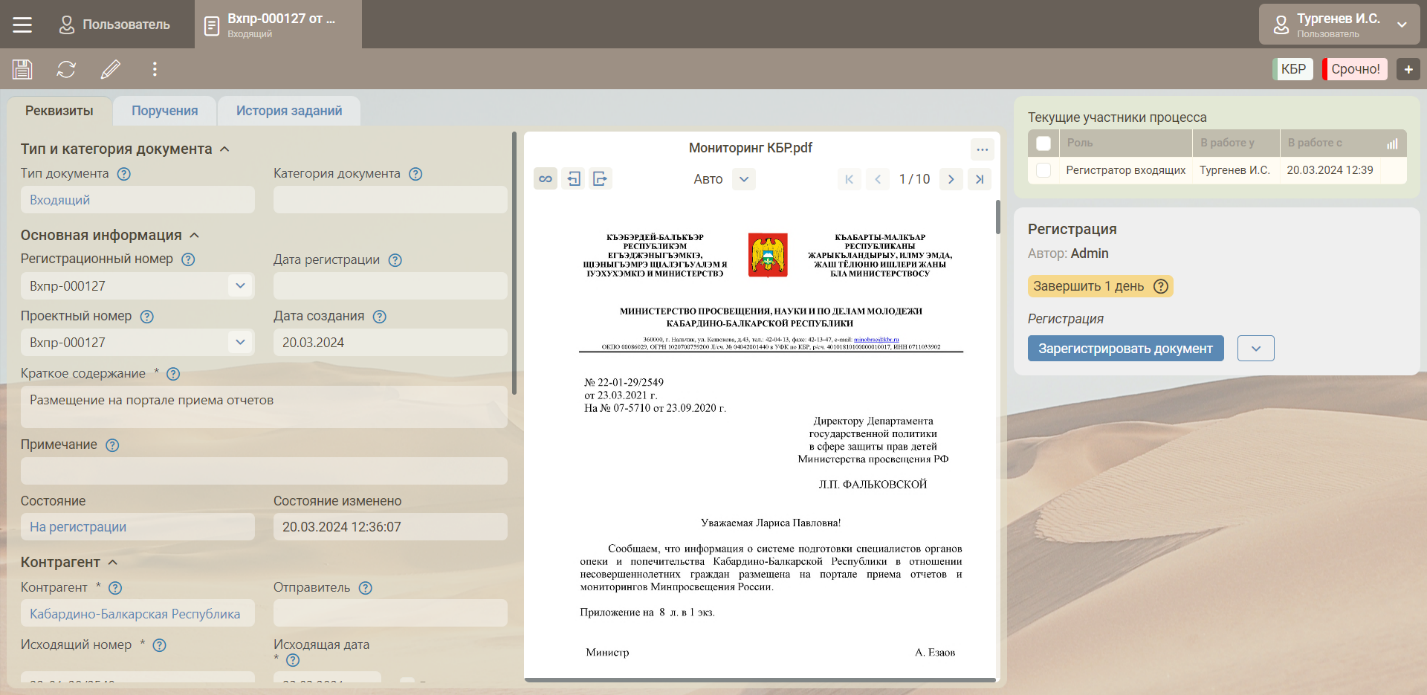Jump to last page of PDF
This screenshot has width=1427, height=695.
point(980,179)
